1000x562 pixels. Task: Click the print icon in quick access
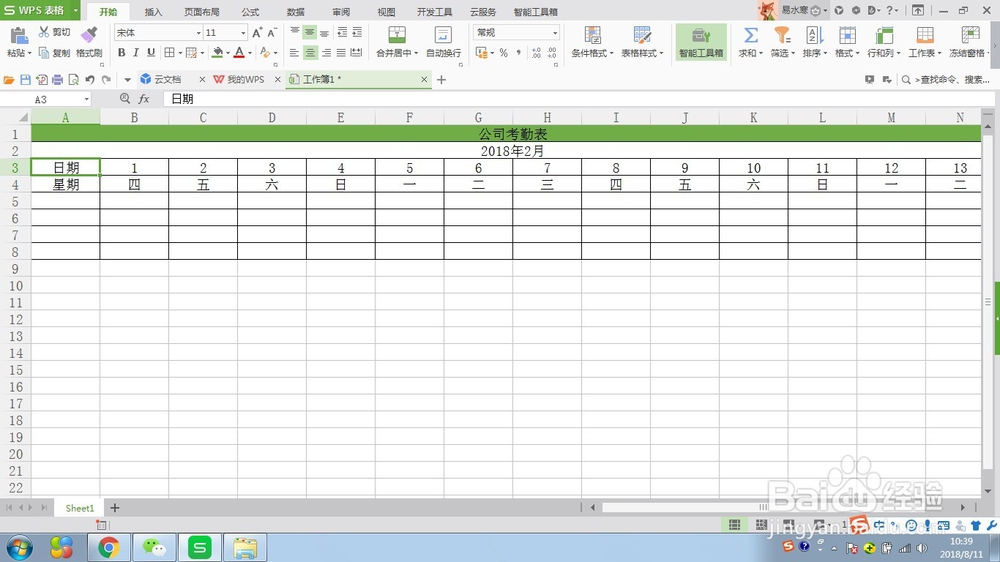pyautogui.click(x=57, y=80)
